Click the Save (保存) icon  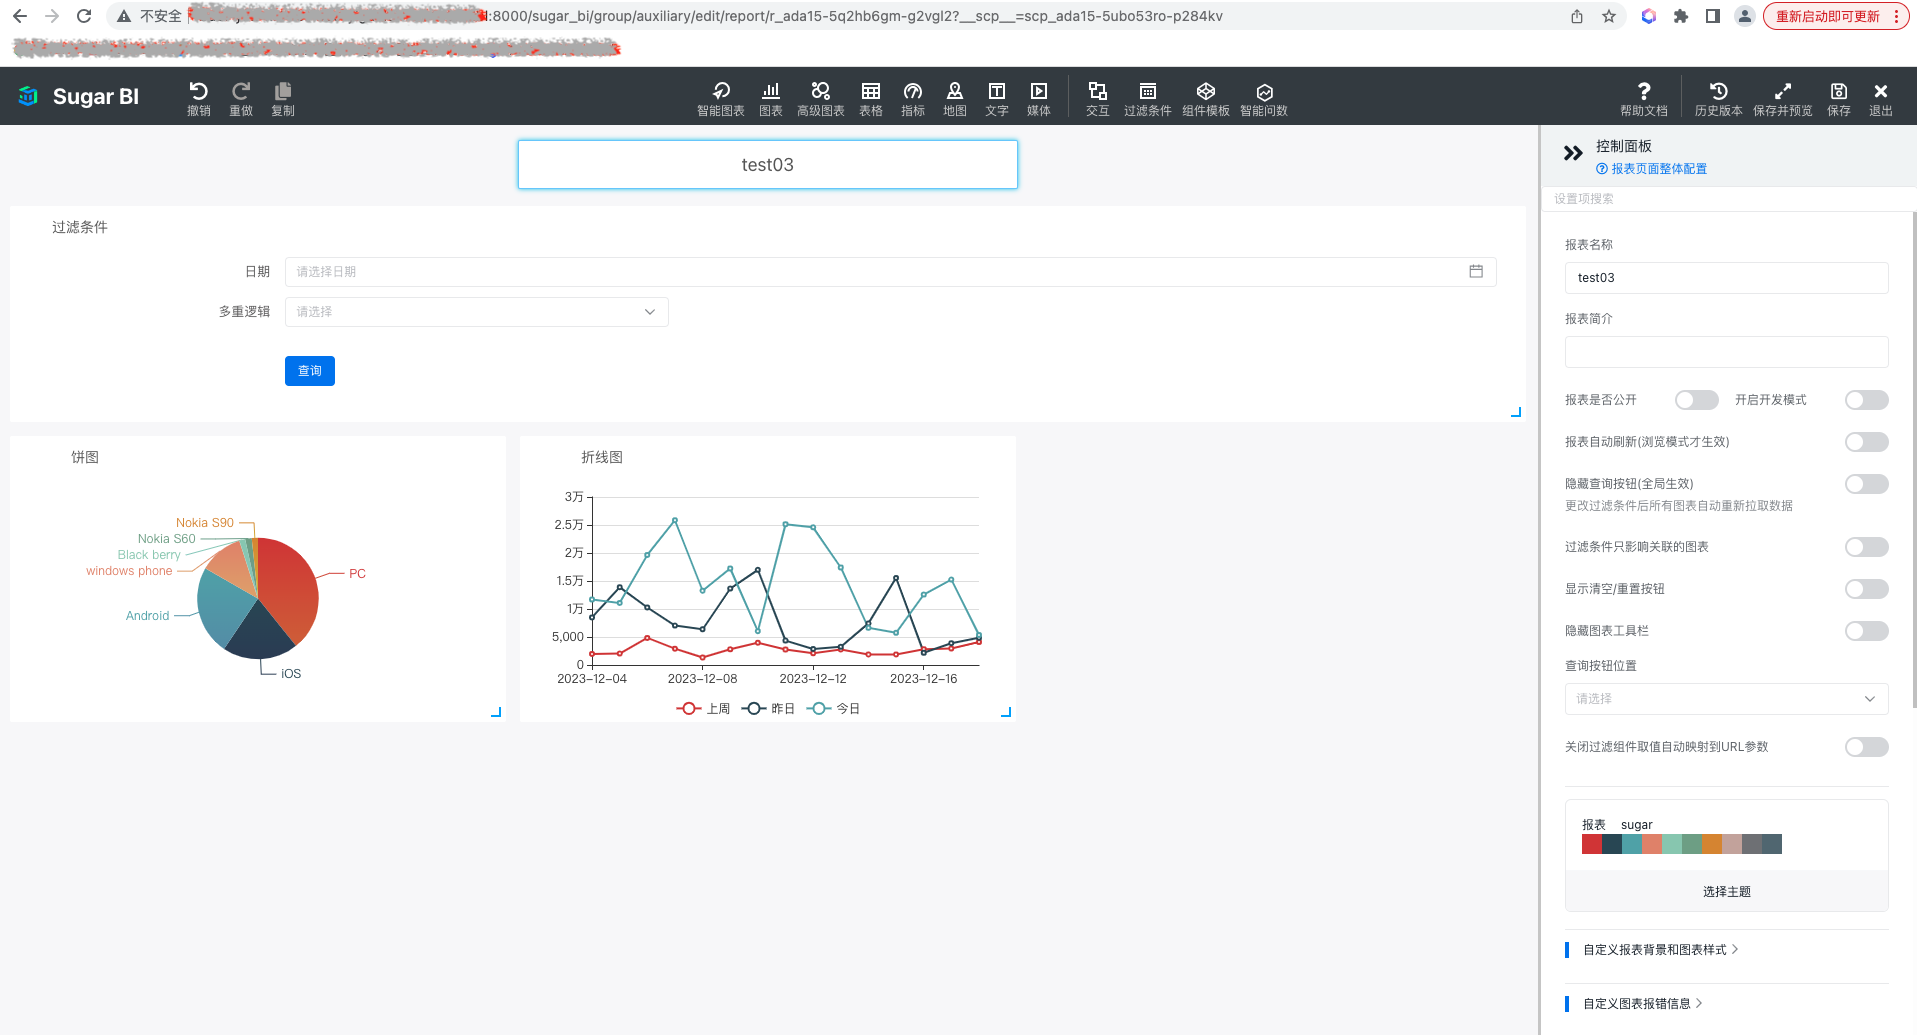pyautogui.click(x=1839, y=98)
